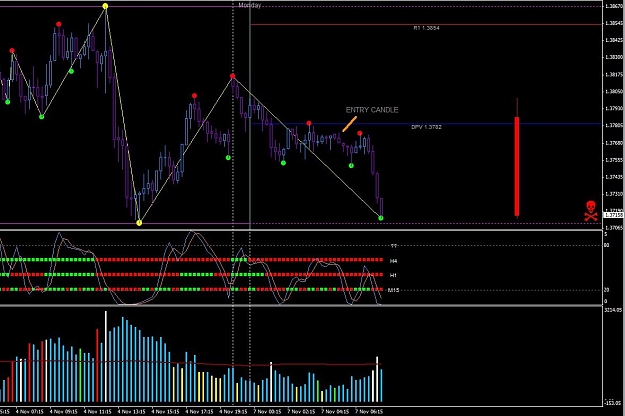Select the H4 trend row label

(393, 261)
